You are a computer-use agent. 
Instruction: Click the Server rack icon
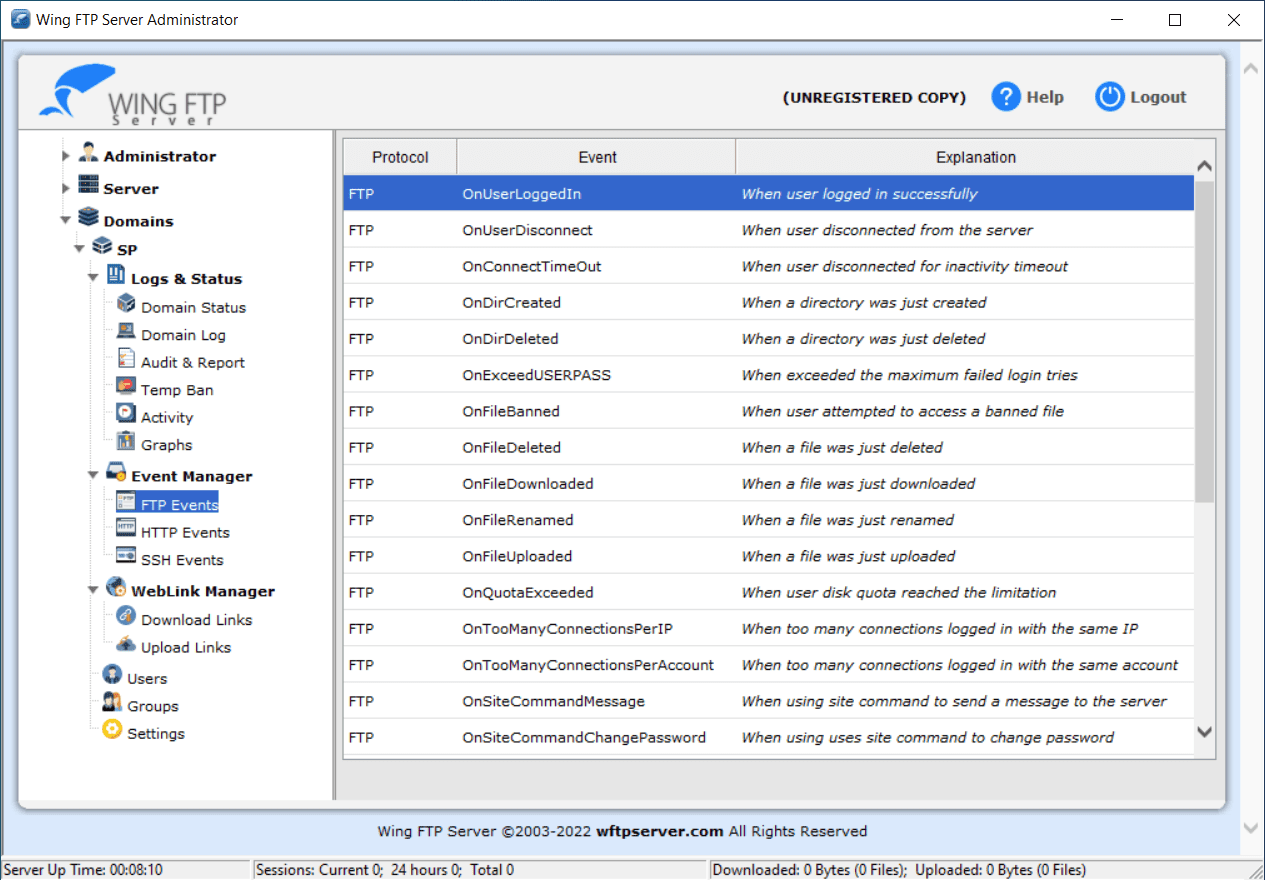[88, 186]
